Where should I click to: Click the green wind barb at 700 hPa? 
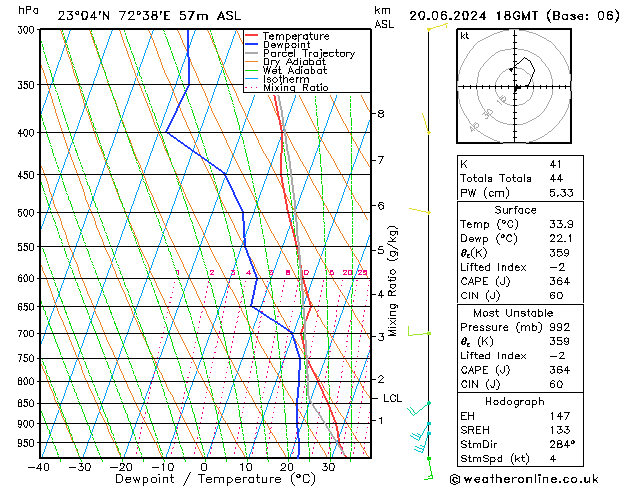click(x=419, y=331)
